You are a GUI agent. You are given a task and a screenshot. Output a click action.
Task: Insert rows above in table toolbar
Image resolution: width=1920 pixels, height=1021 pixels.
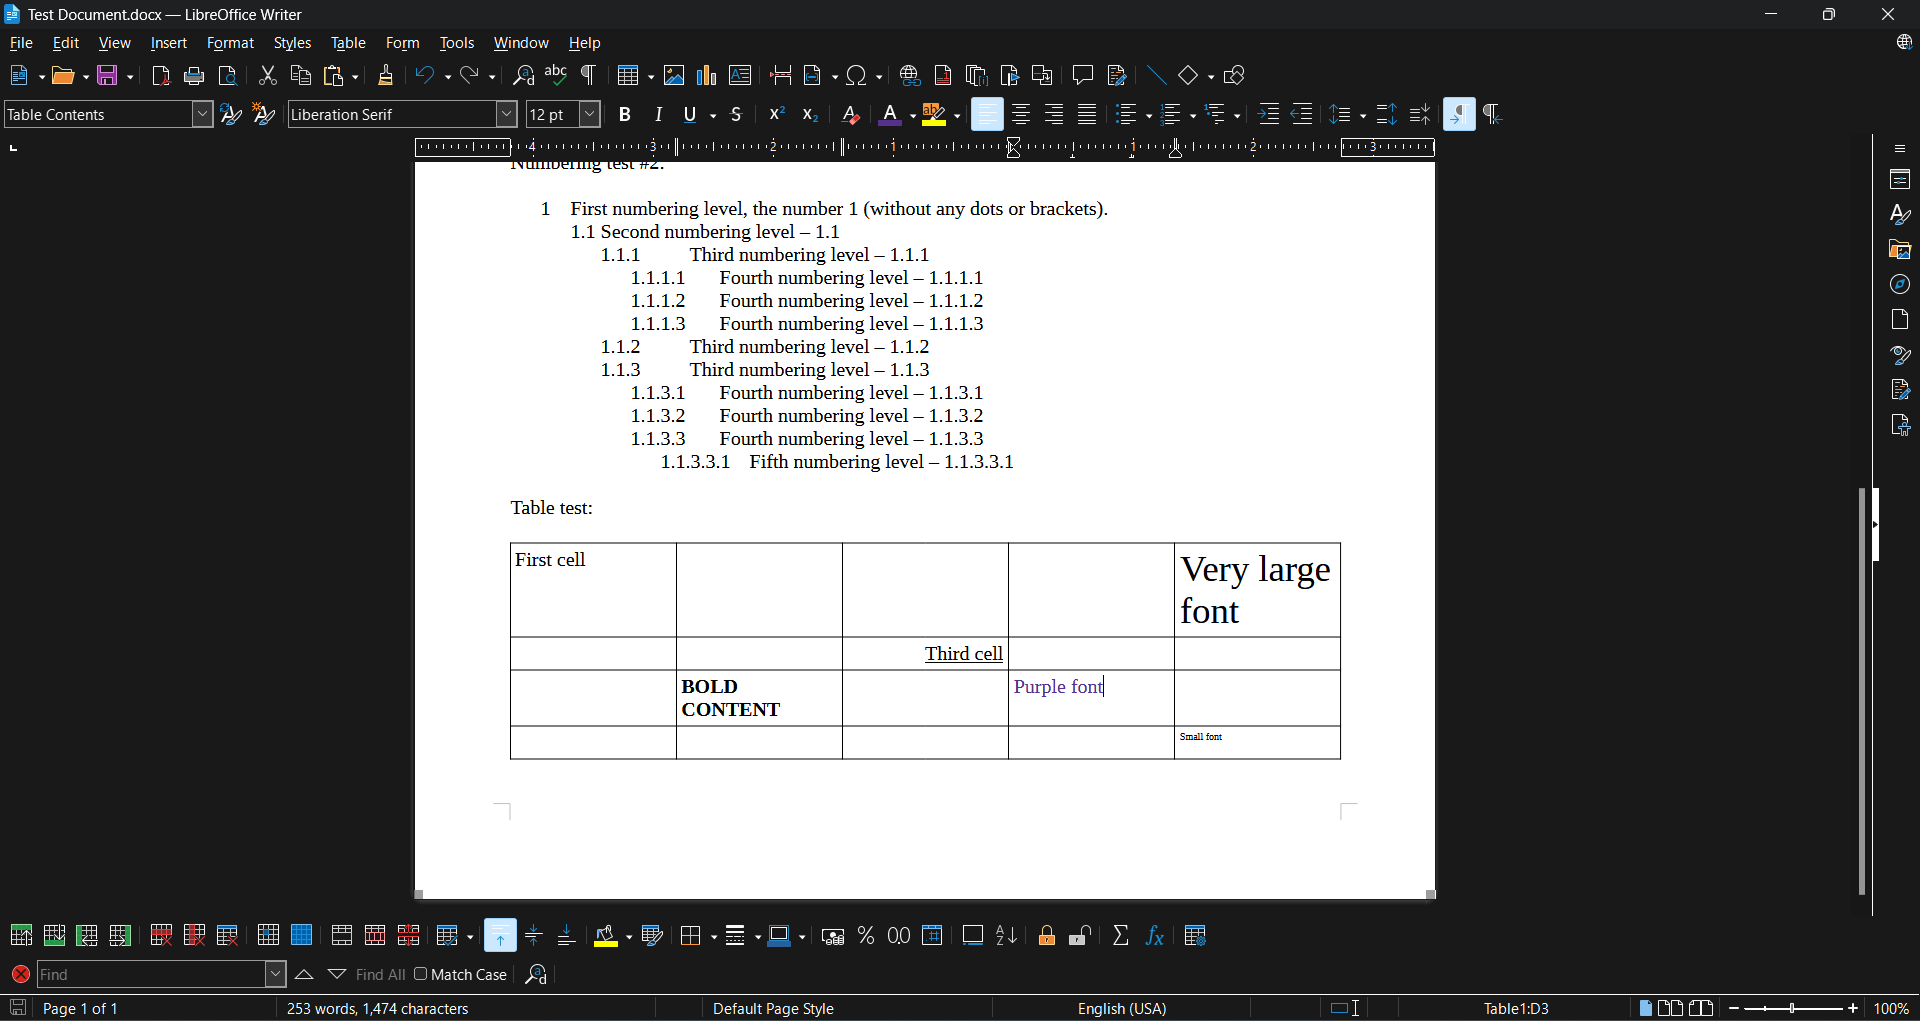(x=21, y=936)
